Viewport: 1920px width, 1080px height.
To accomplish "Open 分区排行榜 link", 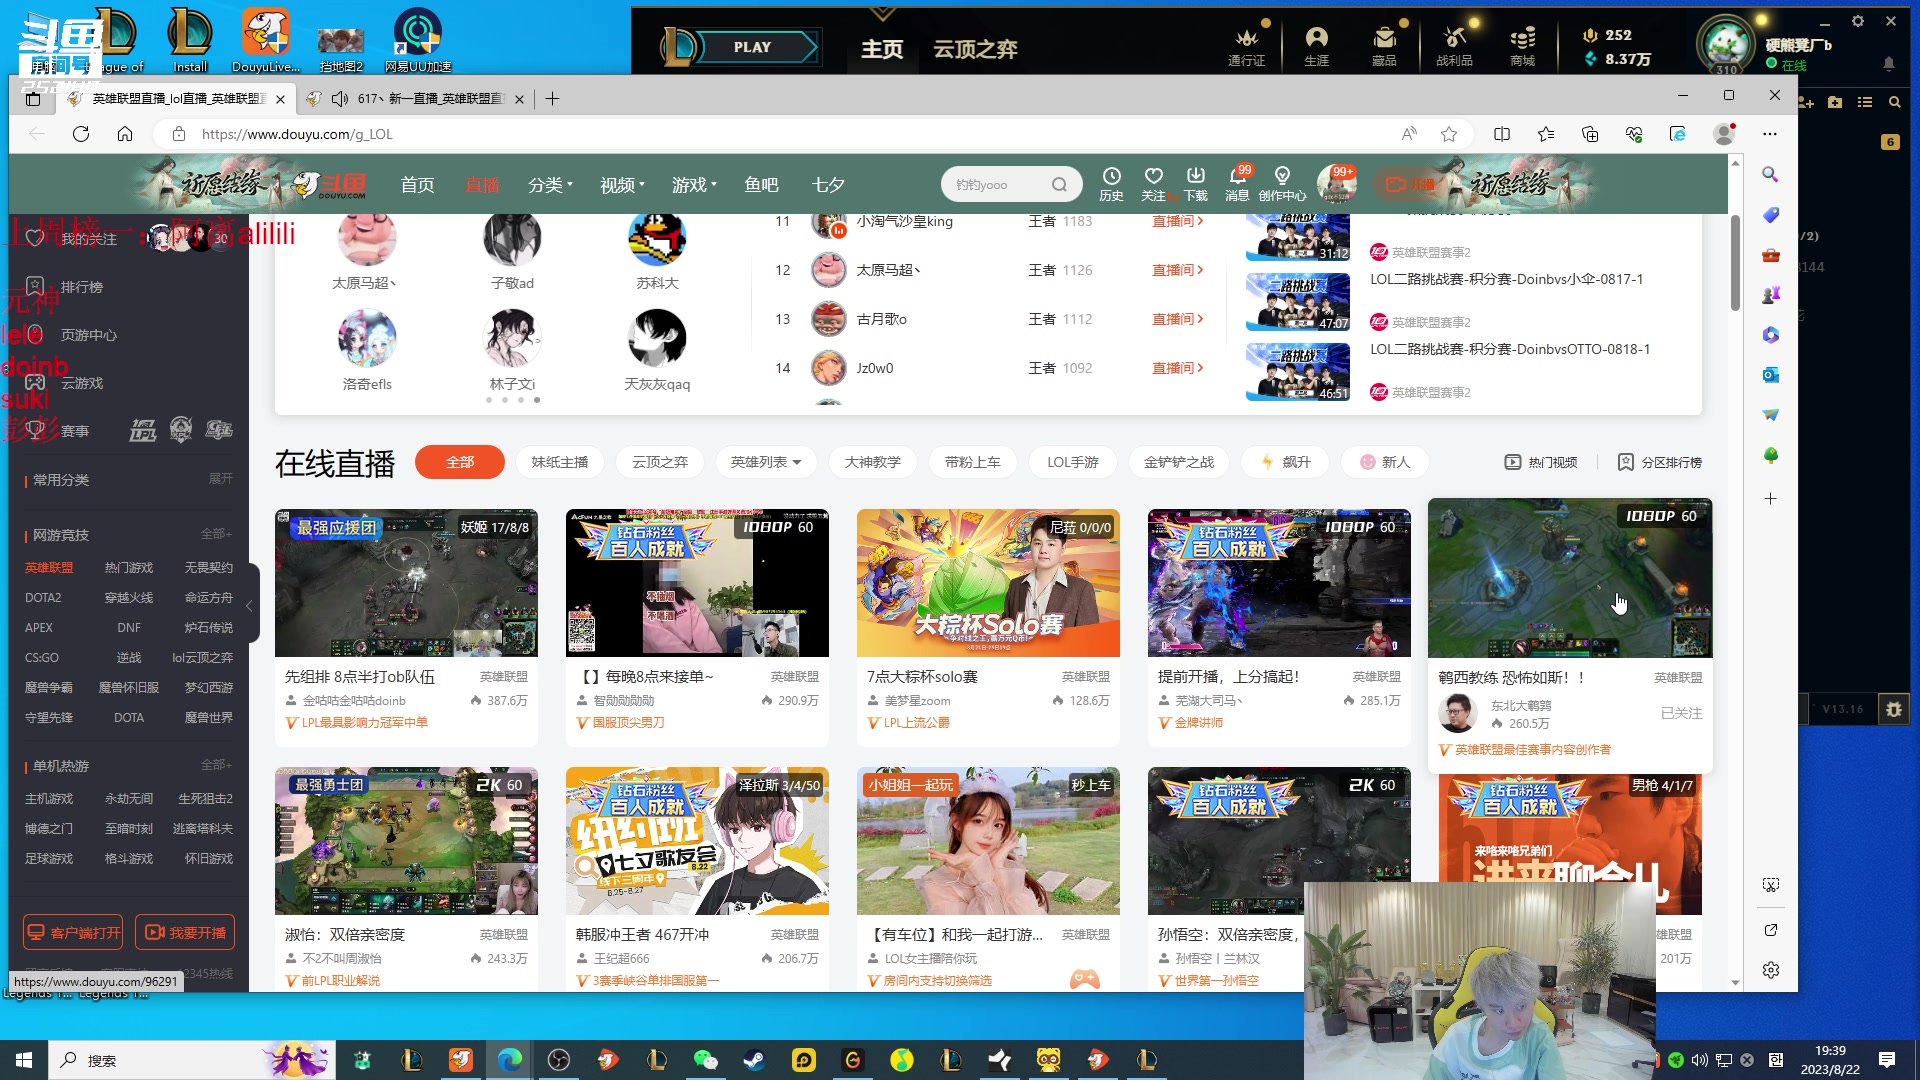I will pos(1660,462).
